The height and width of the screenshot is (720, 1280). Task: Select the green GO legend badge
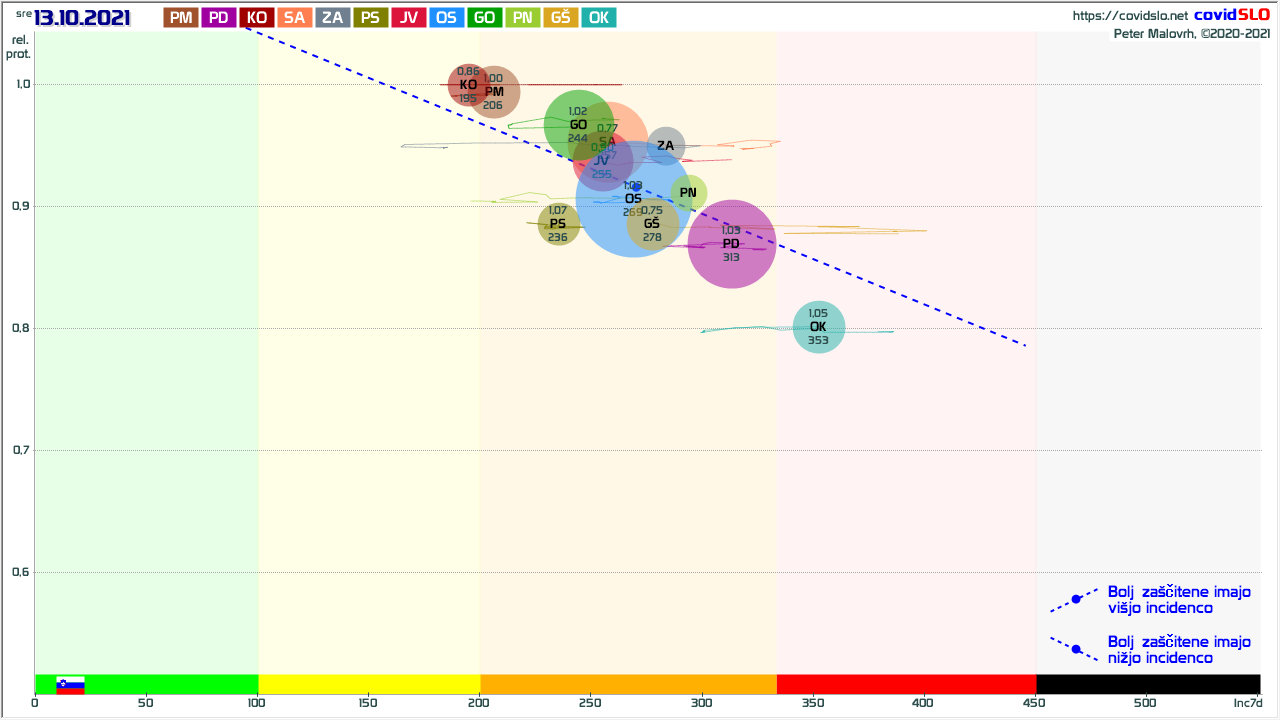click(485, 17)
